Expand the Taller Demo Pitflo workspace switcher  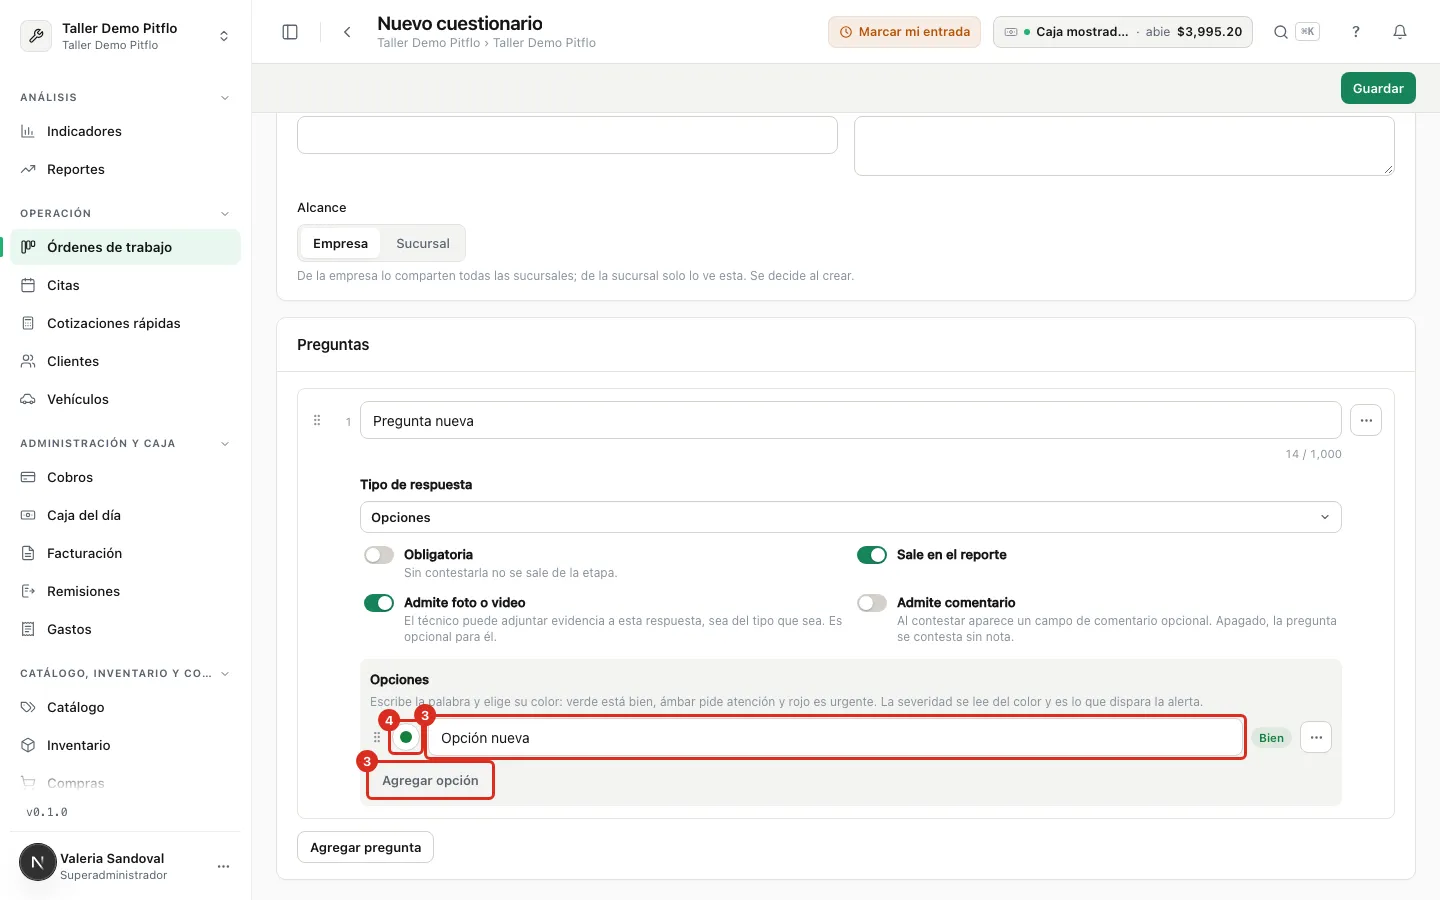tap(126, 36)
